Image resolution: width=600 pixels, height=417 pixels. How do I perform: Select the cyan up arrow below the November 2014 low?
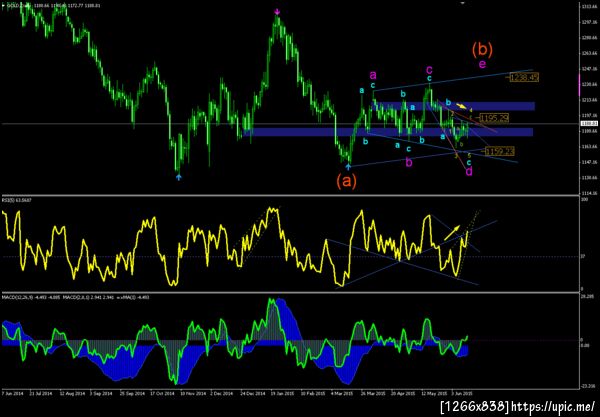178,177
